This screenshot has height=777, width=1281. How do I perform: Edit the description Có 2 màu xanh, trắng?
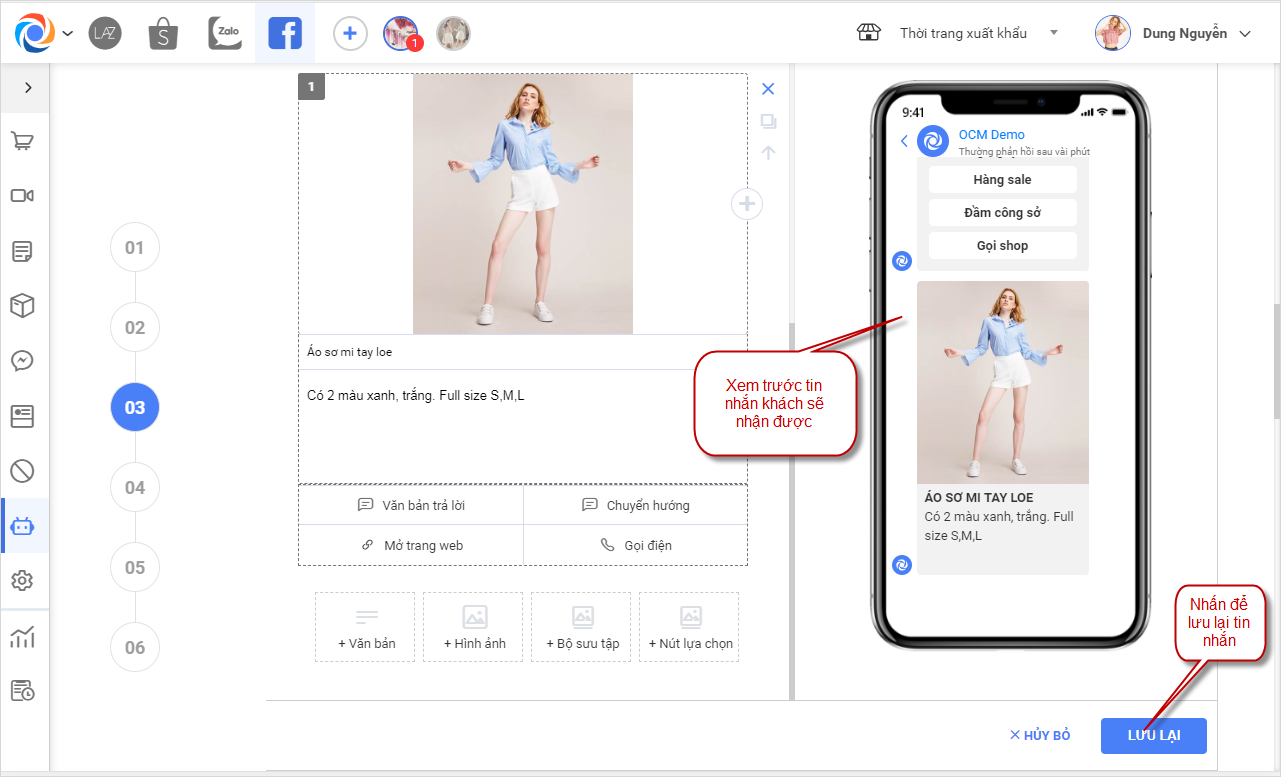[x=523, y=426]
